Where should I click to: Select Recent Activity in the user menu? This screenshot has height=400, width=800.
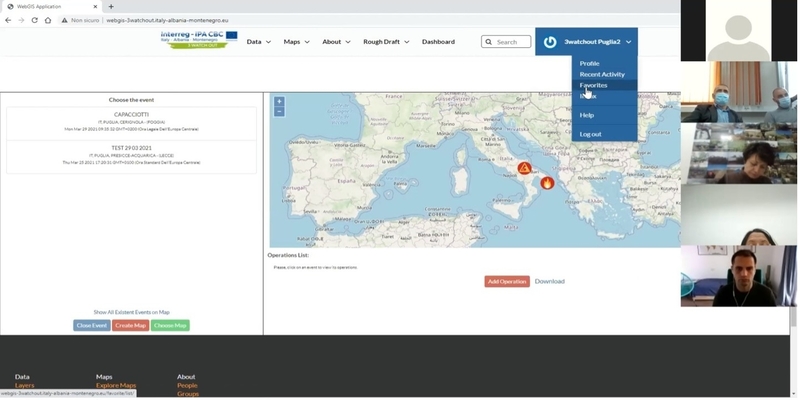pyautogui.click(x=602, y=74)
